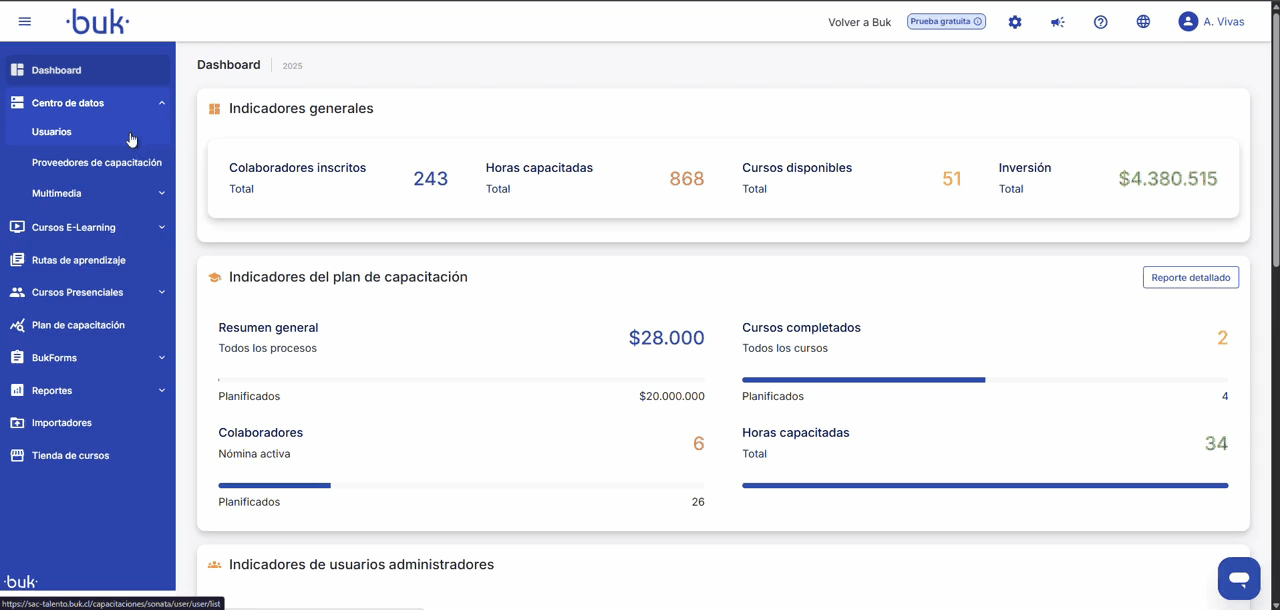The width and height of the screenshot is (1280, 610).
Task: Expand the Cursos Presenciales menu
Action: coord(161,293)
